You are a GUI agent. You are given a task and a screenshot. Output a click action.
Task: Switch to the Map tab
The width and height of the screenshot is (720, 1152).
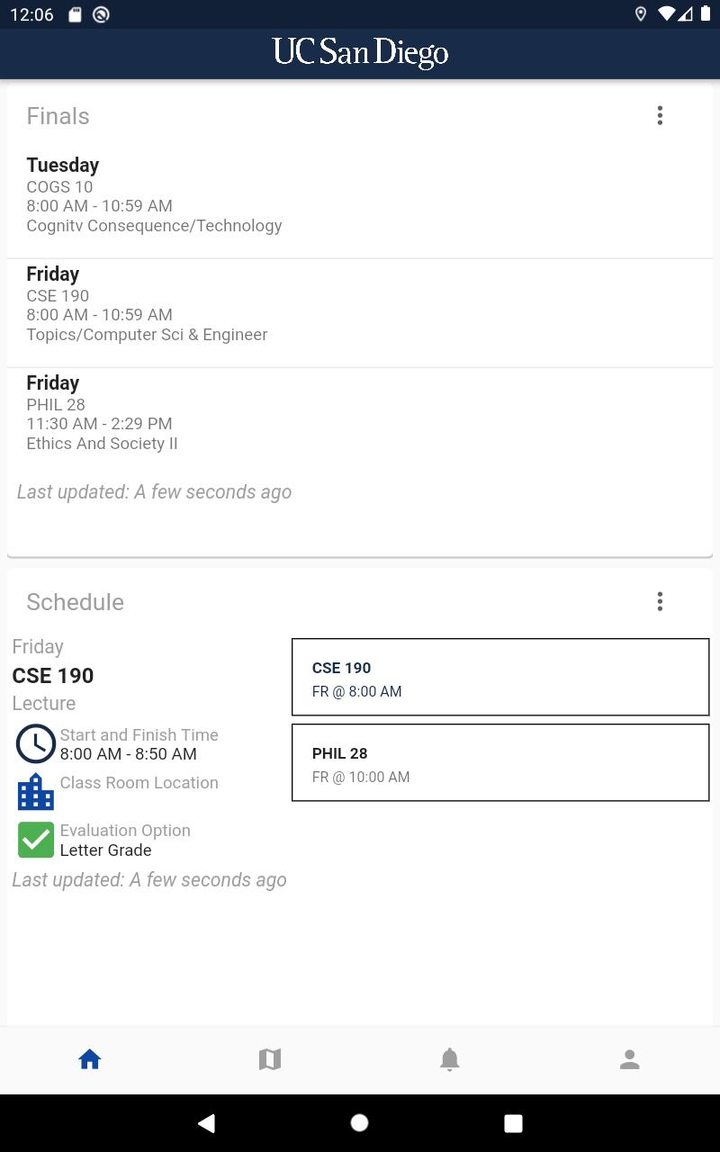[x=270, y=1059]
